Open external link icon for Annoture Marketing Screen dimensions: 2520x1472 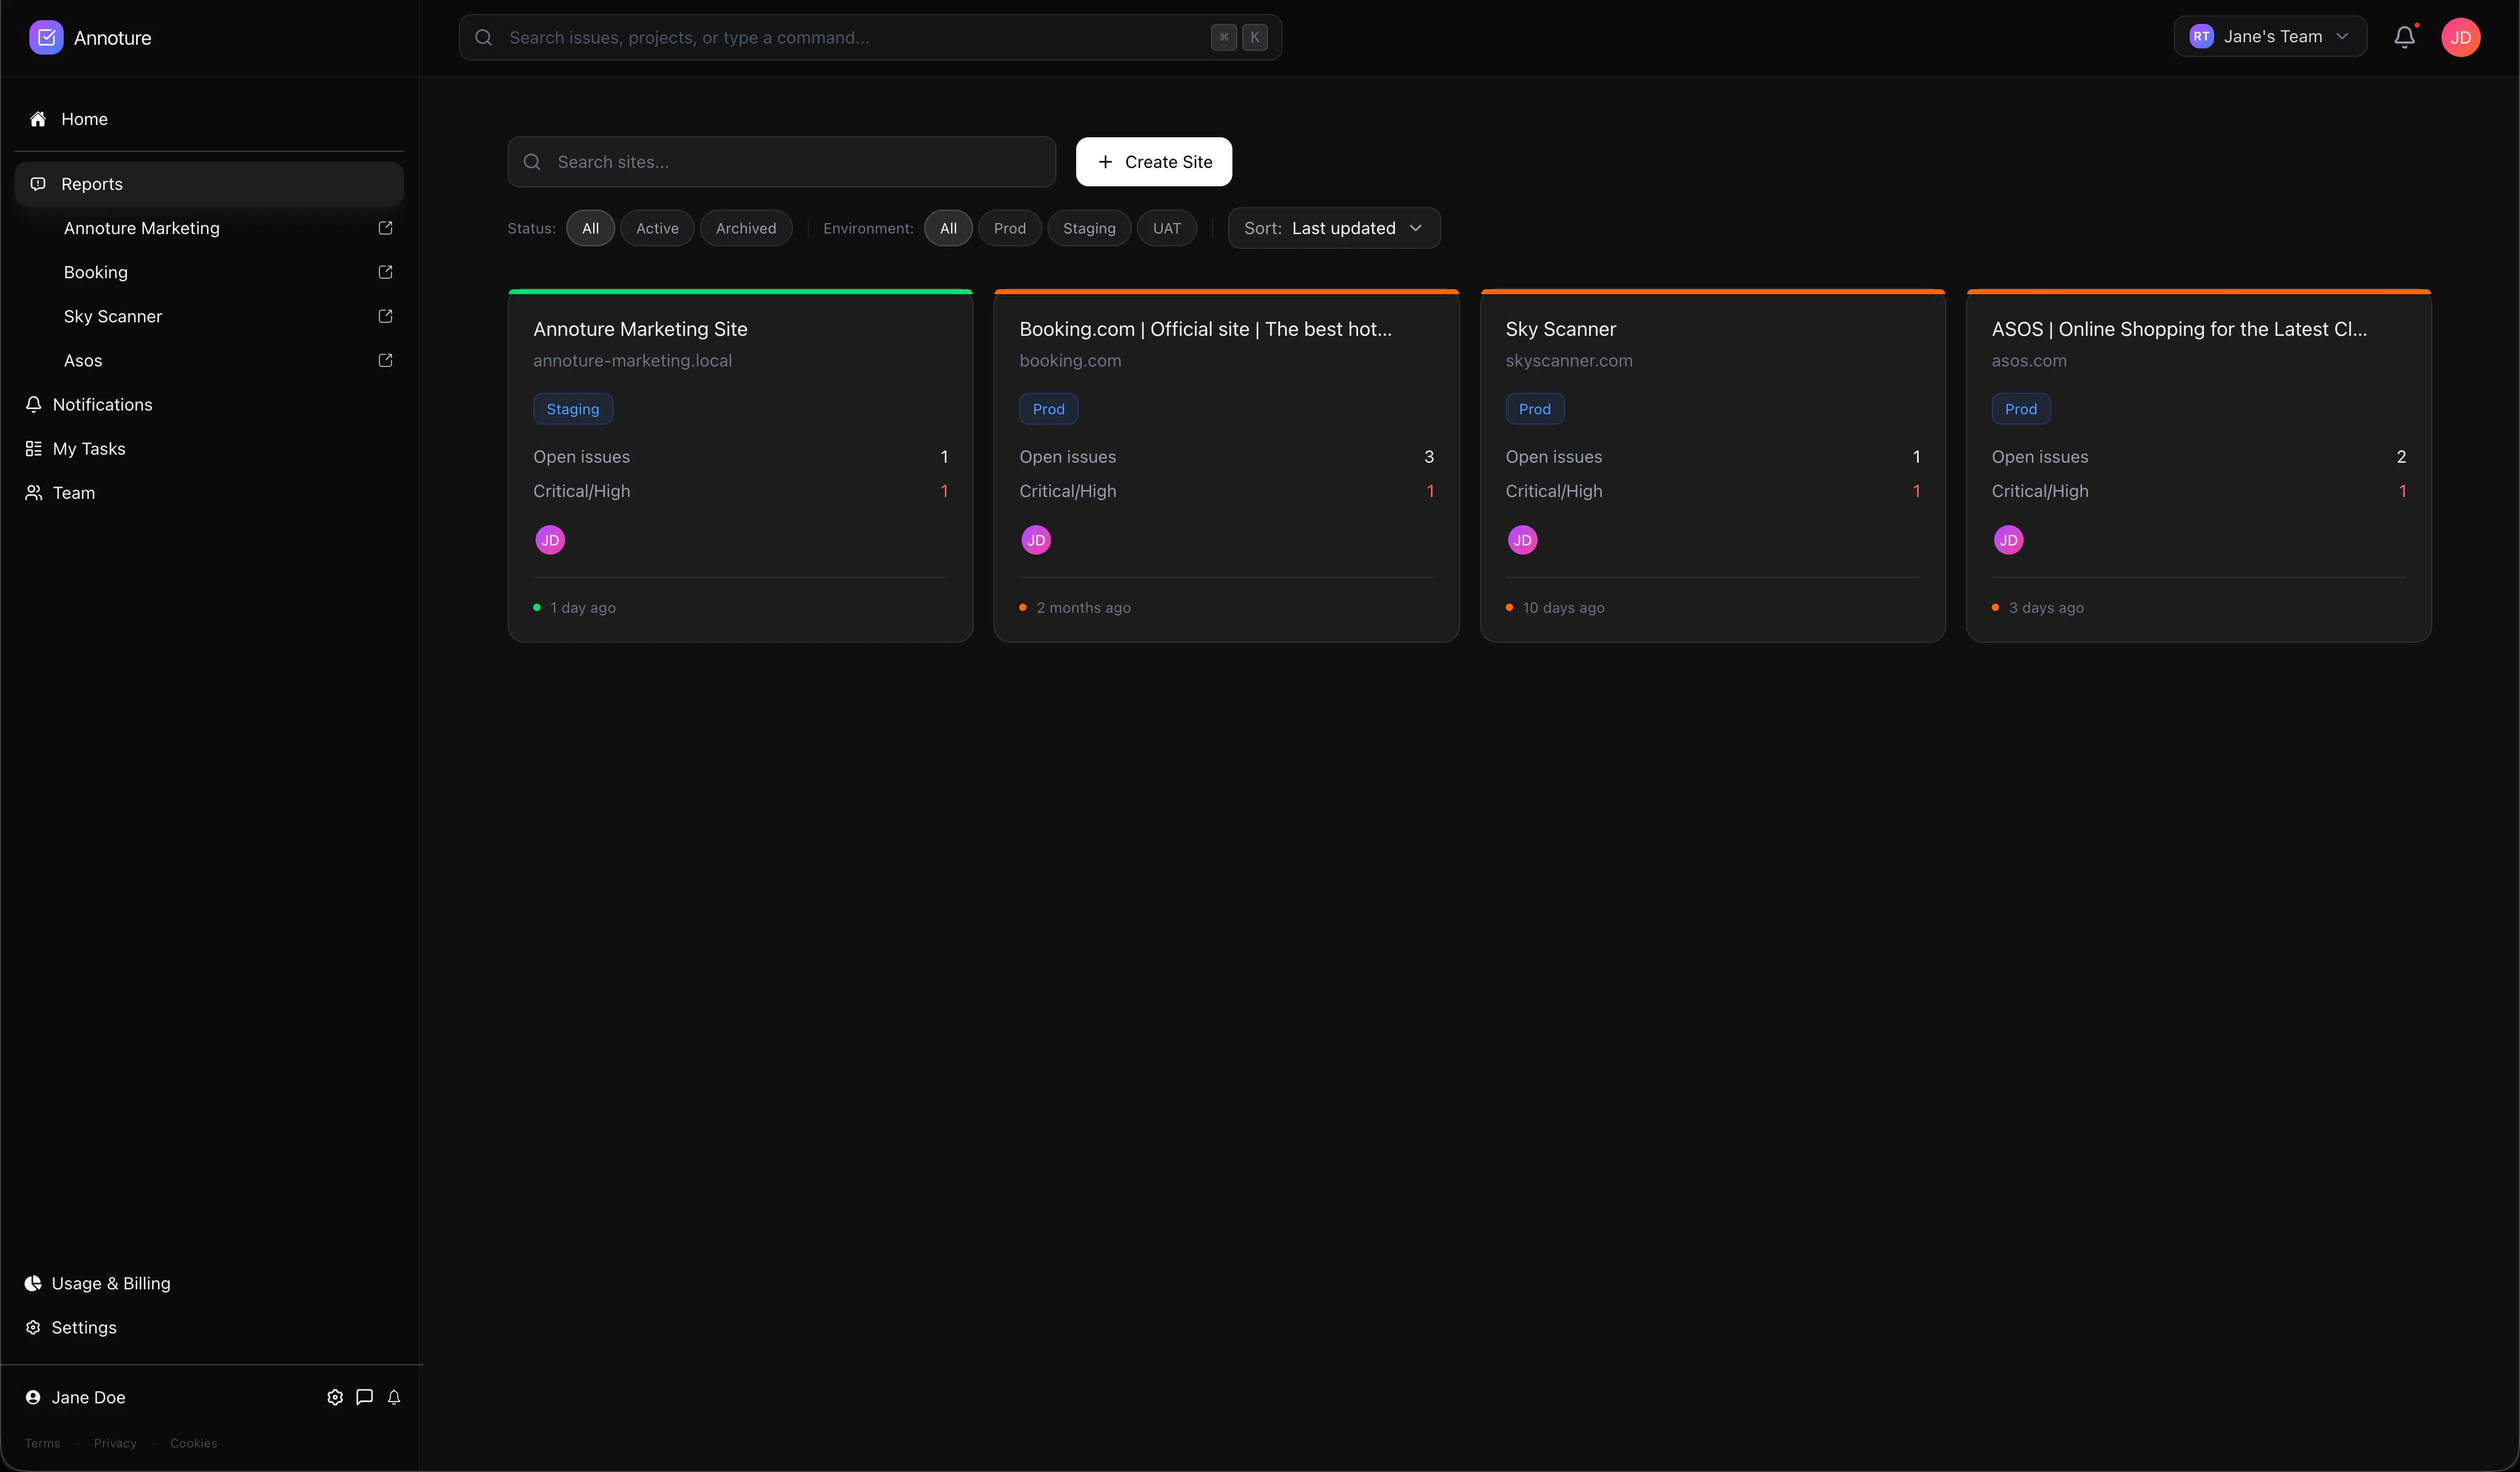pyautogui.click(x=385, y=228)
